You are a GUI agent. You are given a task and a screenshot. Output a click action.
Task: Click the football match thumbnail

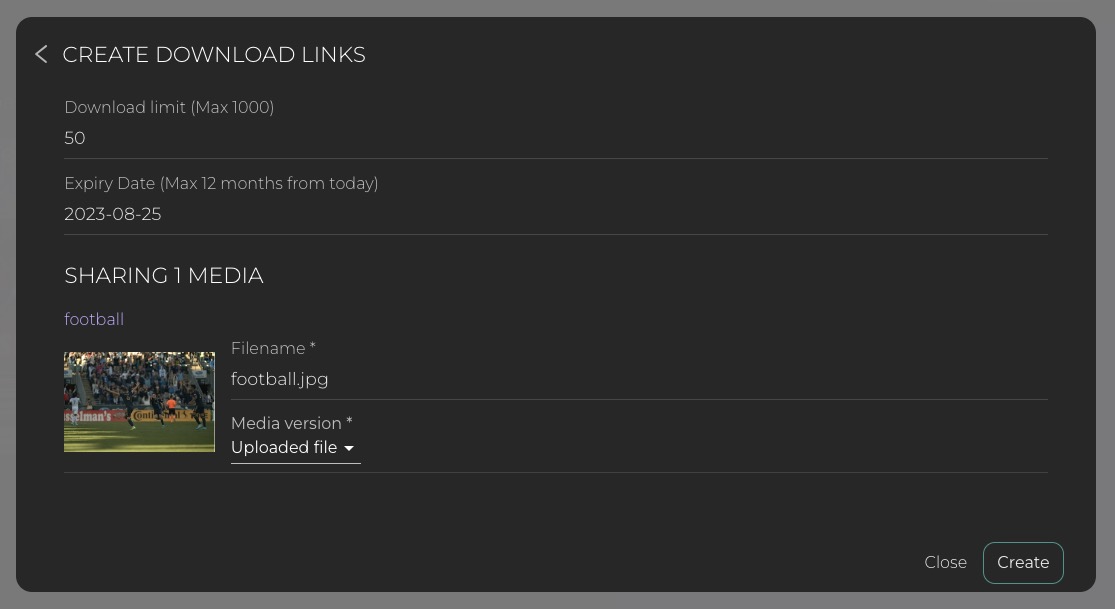click(139, 402)
